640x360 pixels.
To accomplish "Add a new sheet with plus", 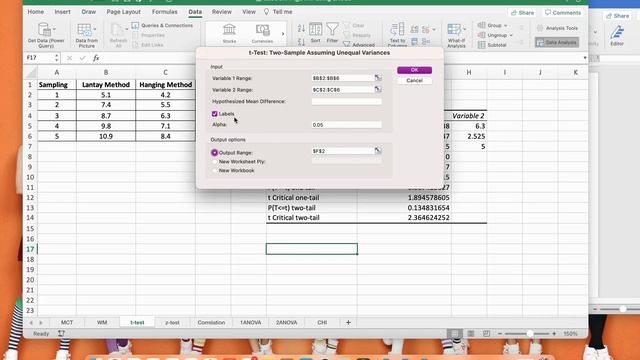I will 348,322.
